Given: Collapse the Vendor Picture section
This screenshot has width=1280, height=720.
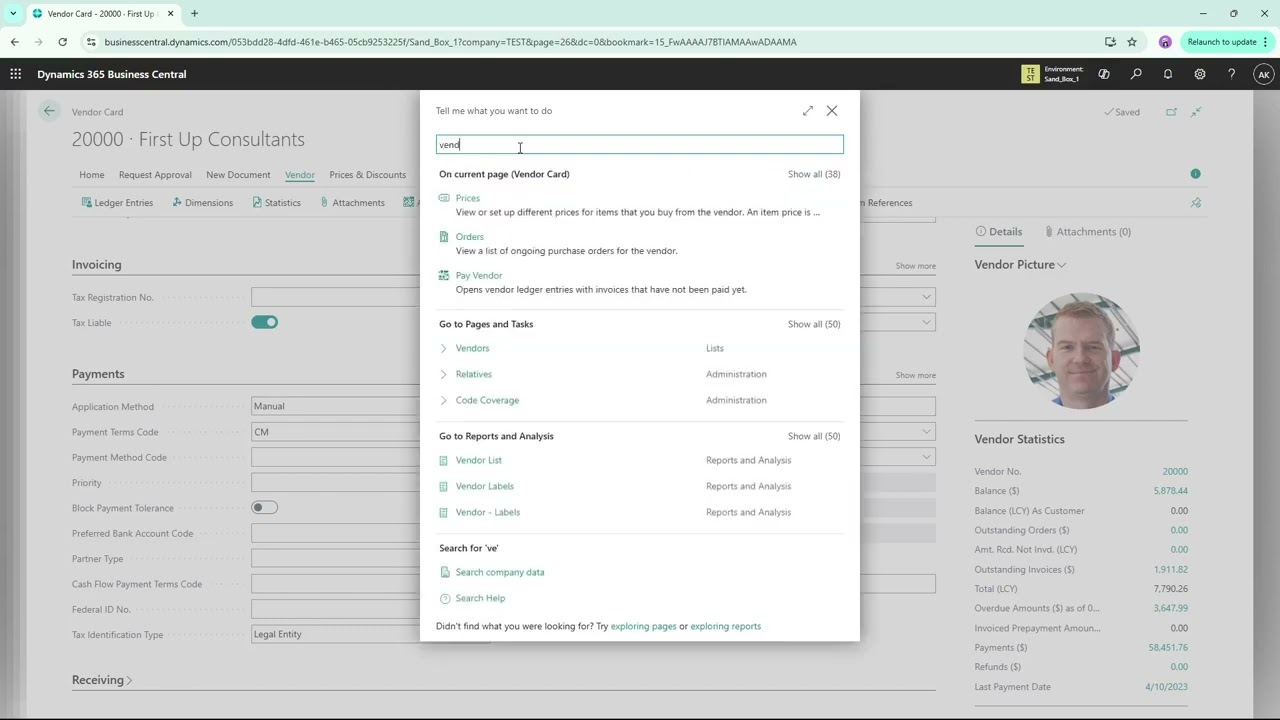Looking at the screenshot, I should [x=1020, y=265].
